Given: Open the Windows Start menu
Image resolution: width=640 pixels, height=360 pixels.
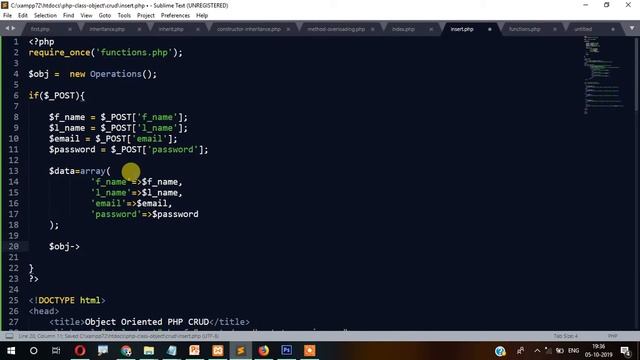Looking at the screenshot, I should click(x=11, y=351).
